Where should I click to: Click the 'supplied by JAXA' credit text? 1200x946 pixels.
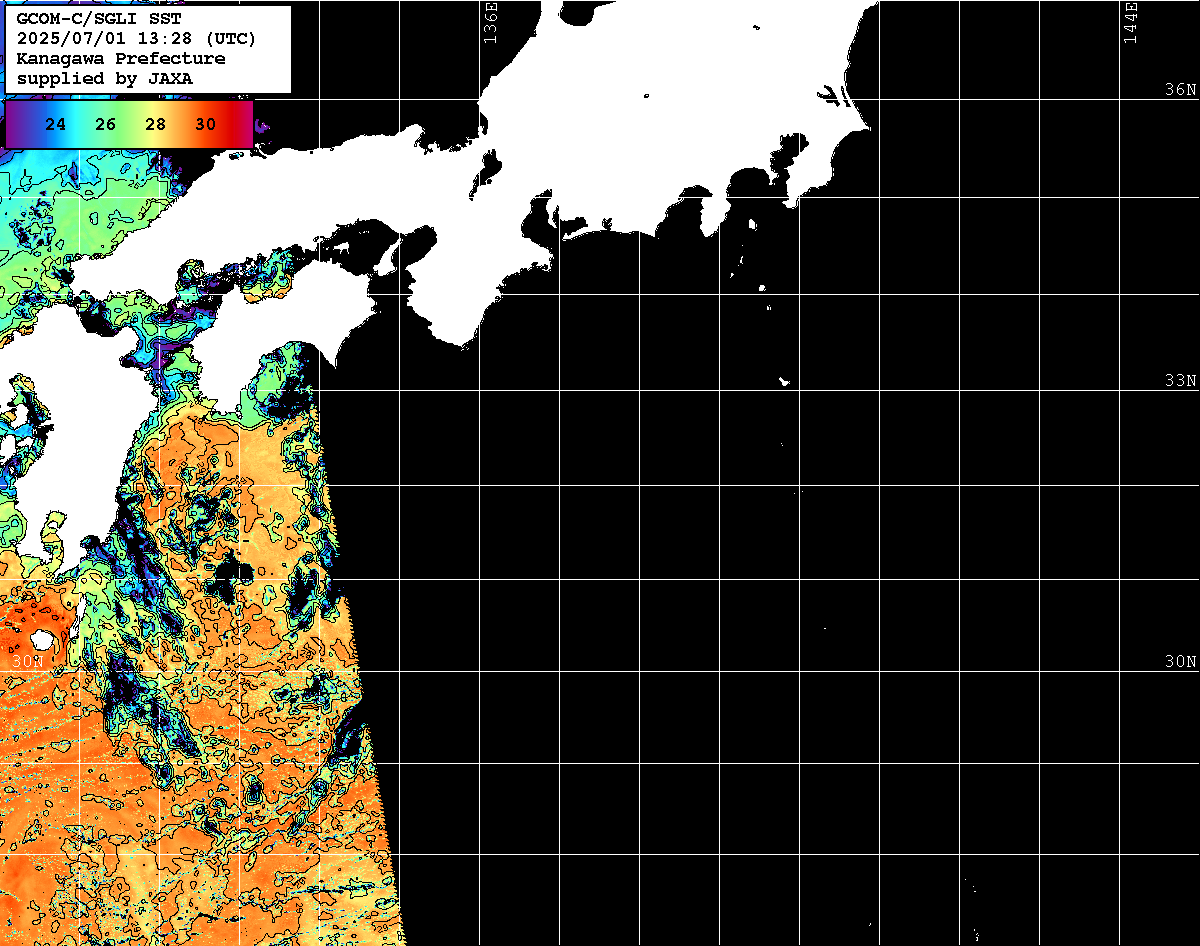click(x=105, y=78)
